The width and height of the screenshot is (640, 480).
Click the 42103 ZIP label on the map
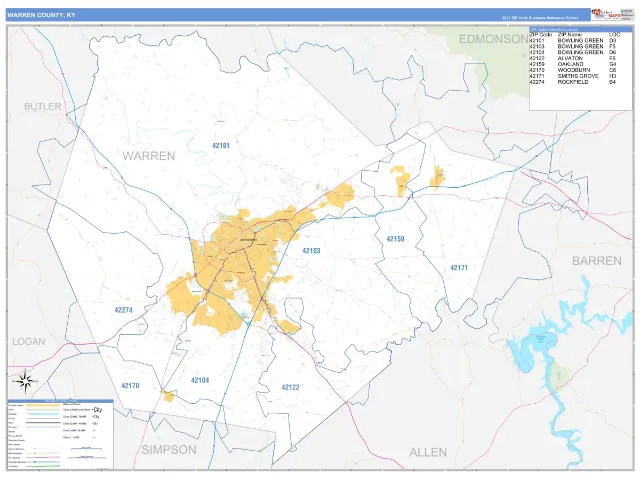(x=311, y=251)
